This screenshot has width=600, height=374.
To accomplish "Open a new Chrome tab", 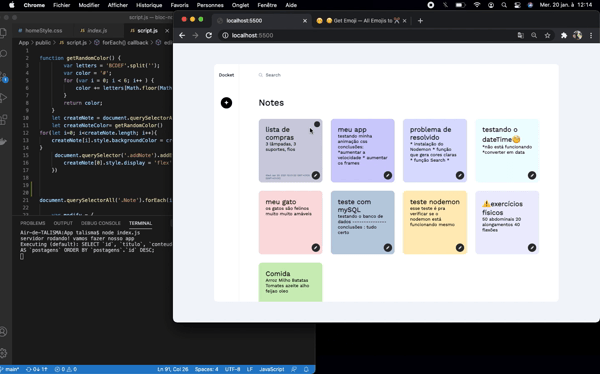I will [420, 21].
